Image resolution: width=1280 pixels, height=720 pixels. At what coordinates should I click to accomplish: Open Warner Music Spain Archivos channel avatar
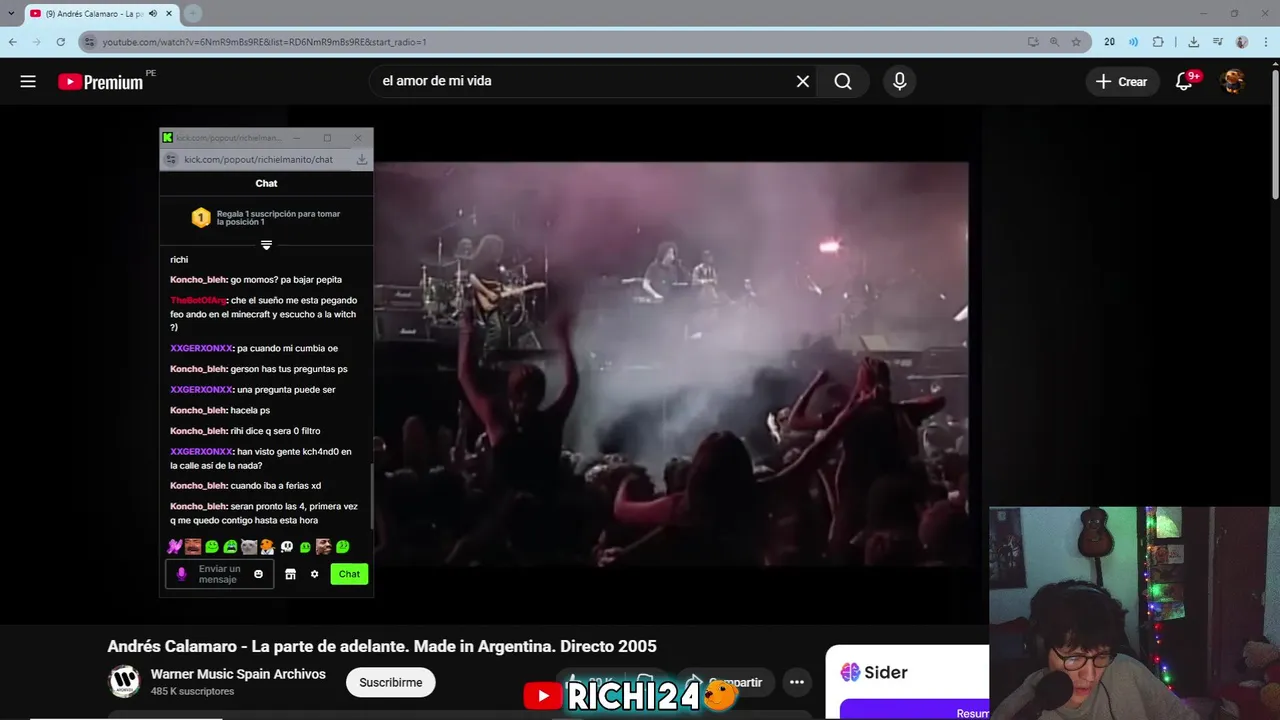[124, 682]
